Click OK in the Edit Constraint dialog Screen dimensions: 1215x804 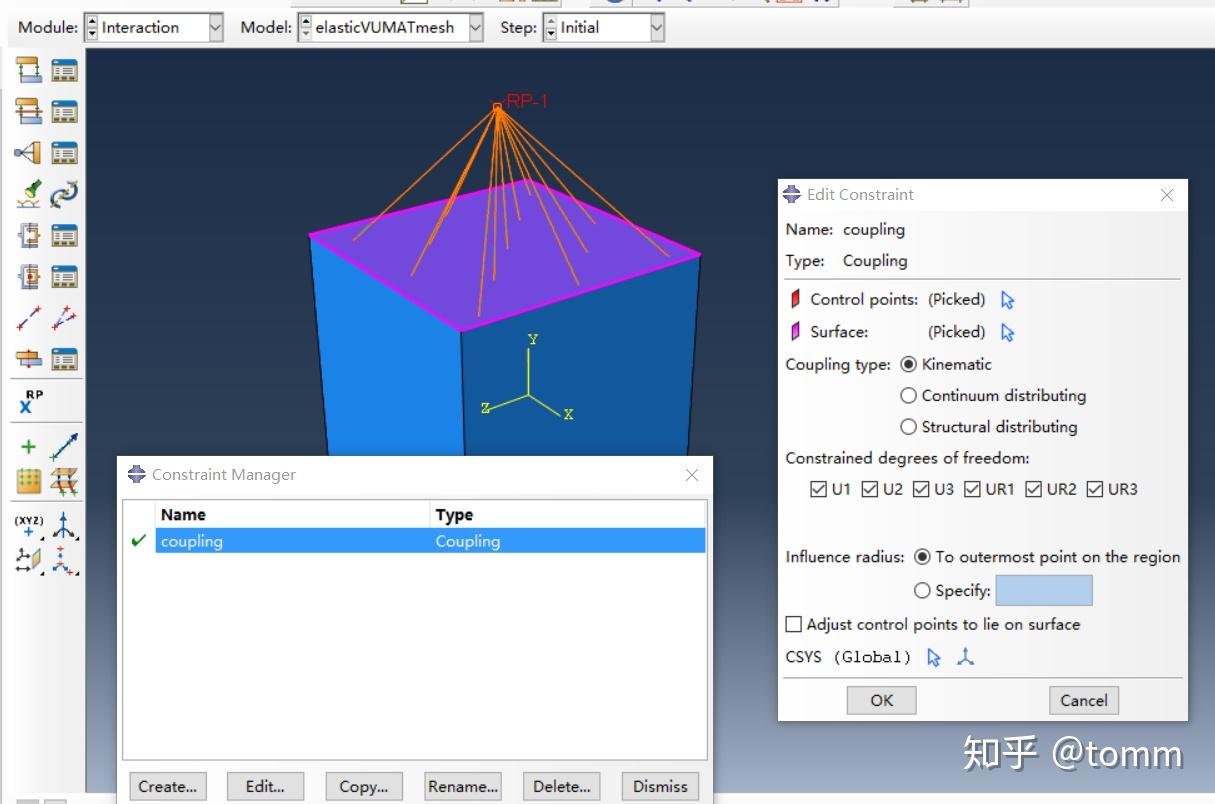[880, 700]
